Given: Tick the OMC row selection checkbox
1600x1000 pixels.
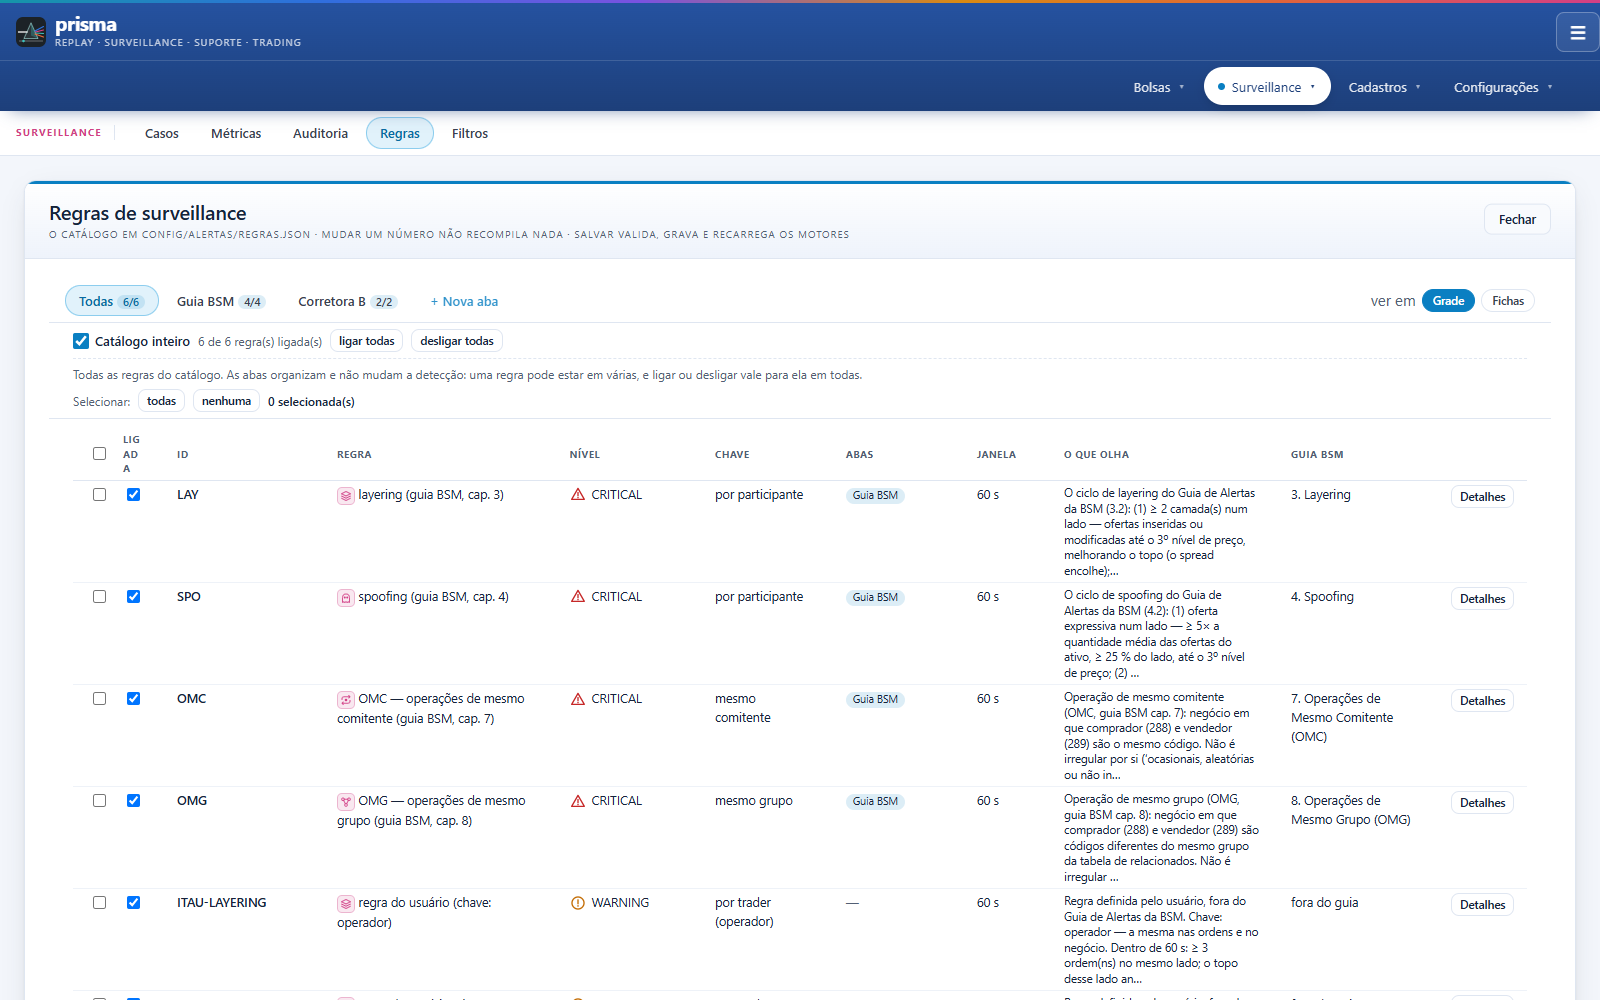Looking at the screenshot, I should pos(99,699).
